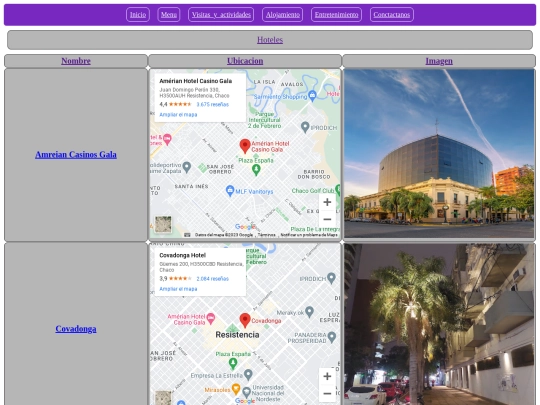
Task: Click the Polideportivo Jaime Zapata marker
Action: [x=187, y=167]
